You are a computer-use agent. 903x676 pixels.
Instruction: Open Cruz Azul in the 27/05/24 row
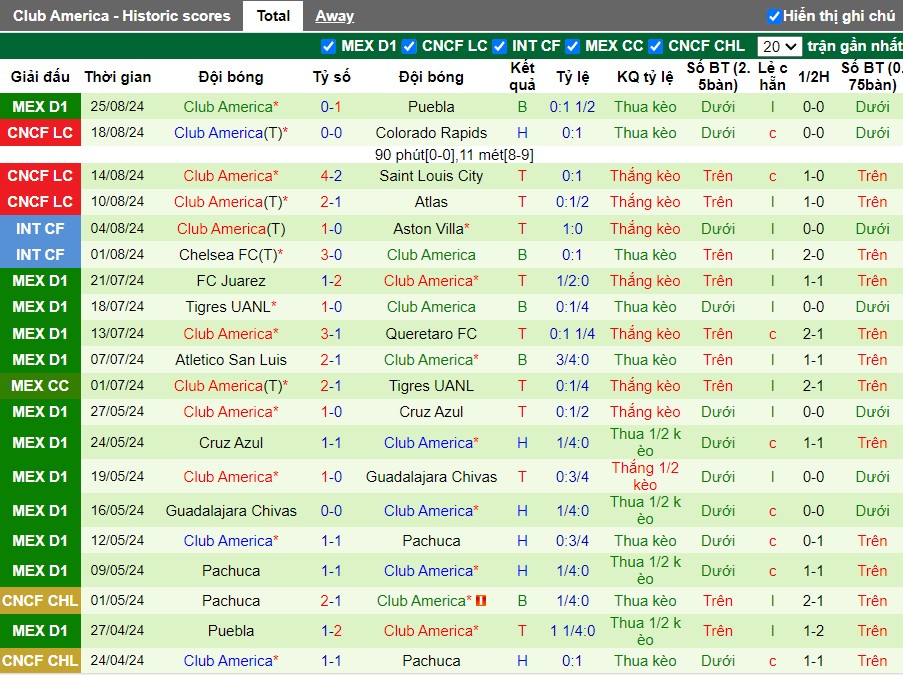point(431,412)
